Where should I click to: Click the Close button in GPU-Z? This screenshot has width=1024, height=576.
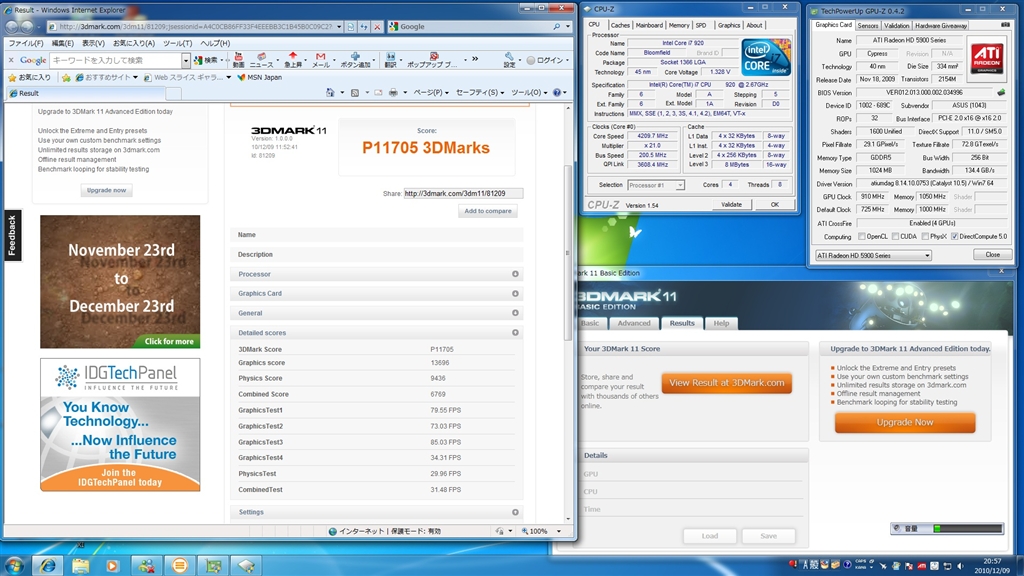coord(992,255)
